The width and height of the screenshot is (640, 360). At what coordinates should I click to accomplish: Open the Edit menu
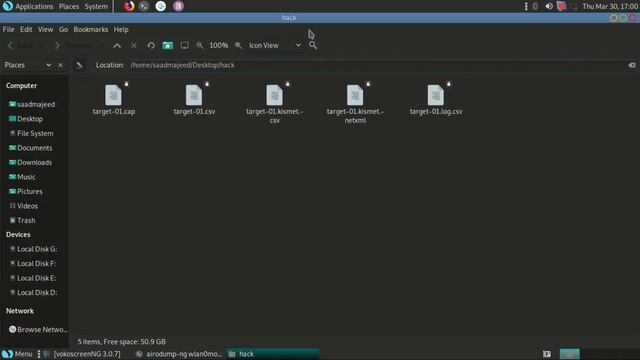point(26,29)
